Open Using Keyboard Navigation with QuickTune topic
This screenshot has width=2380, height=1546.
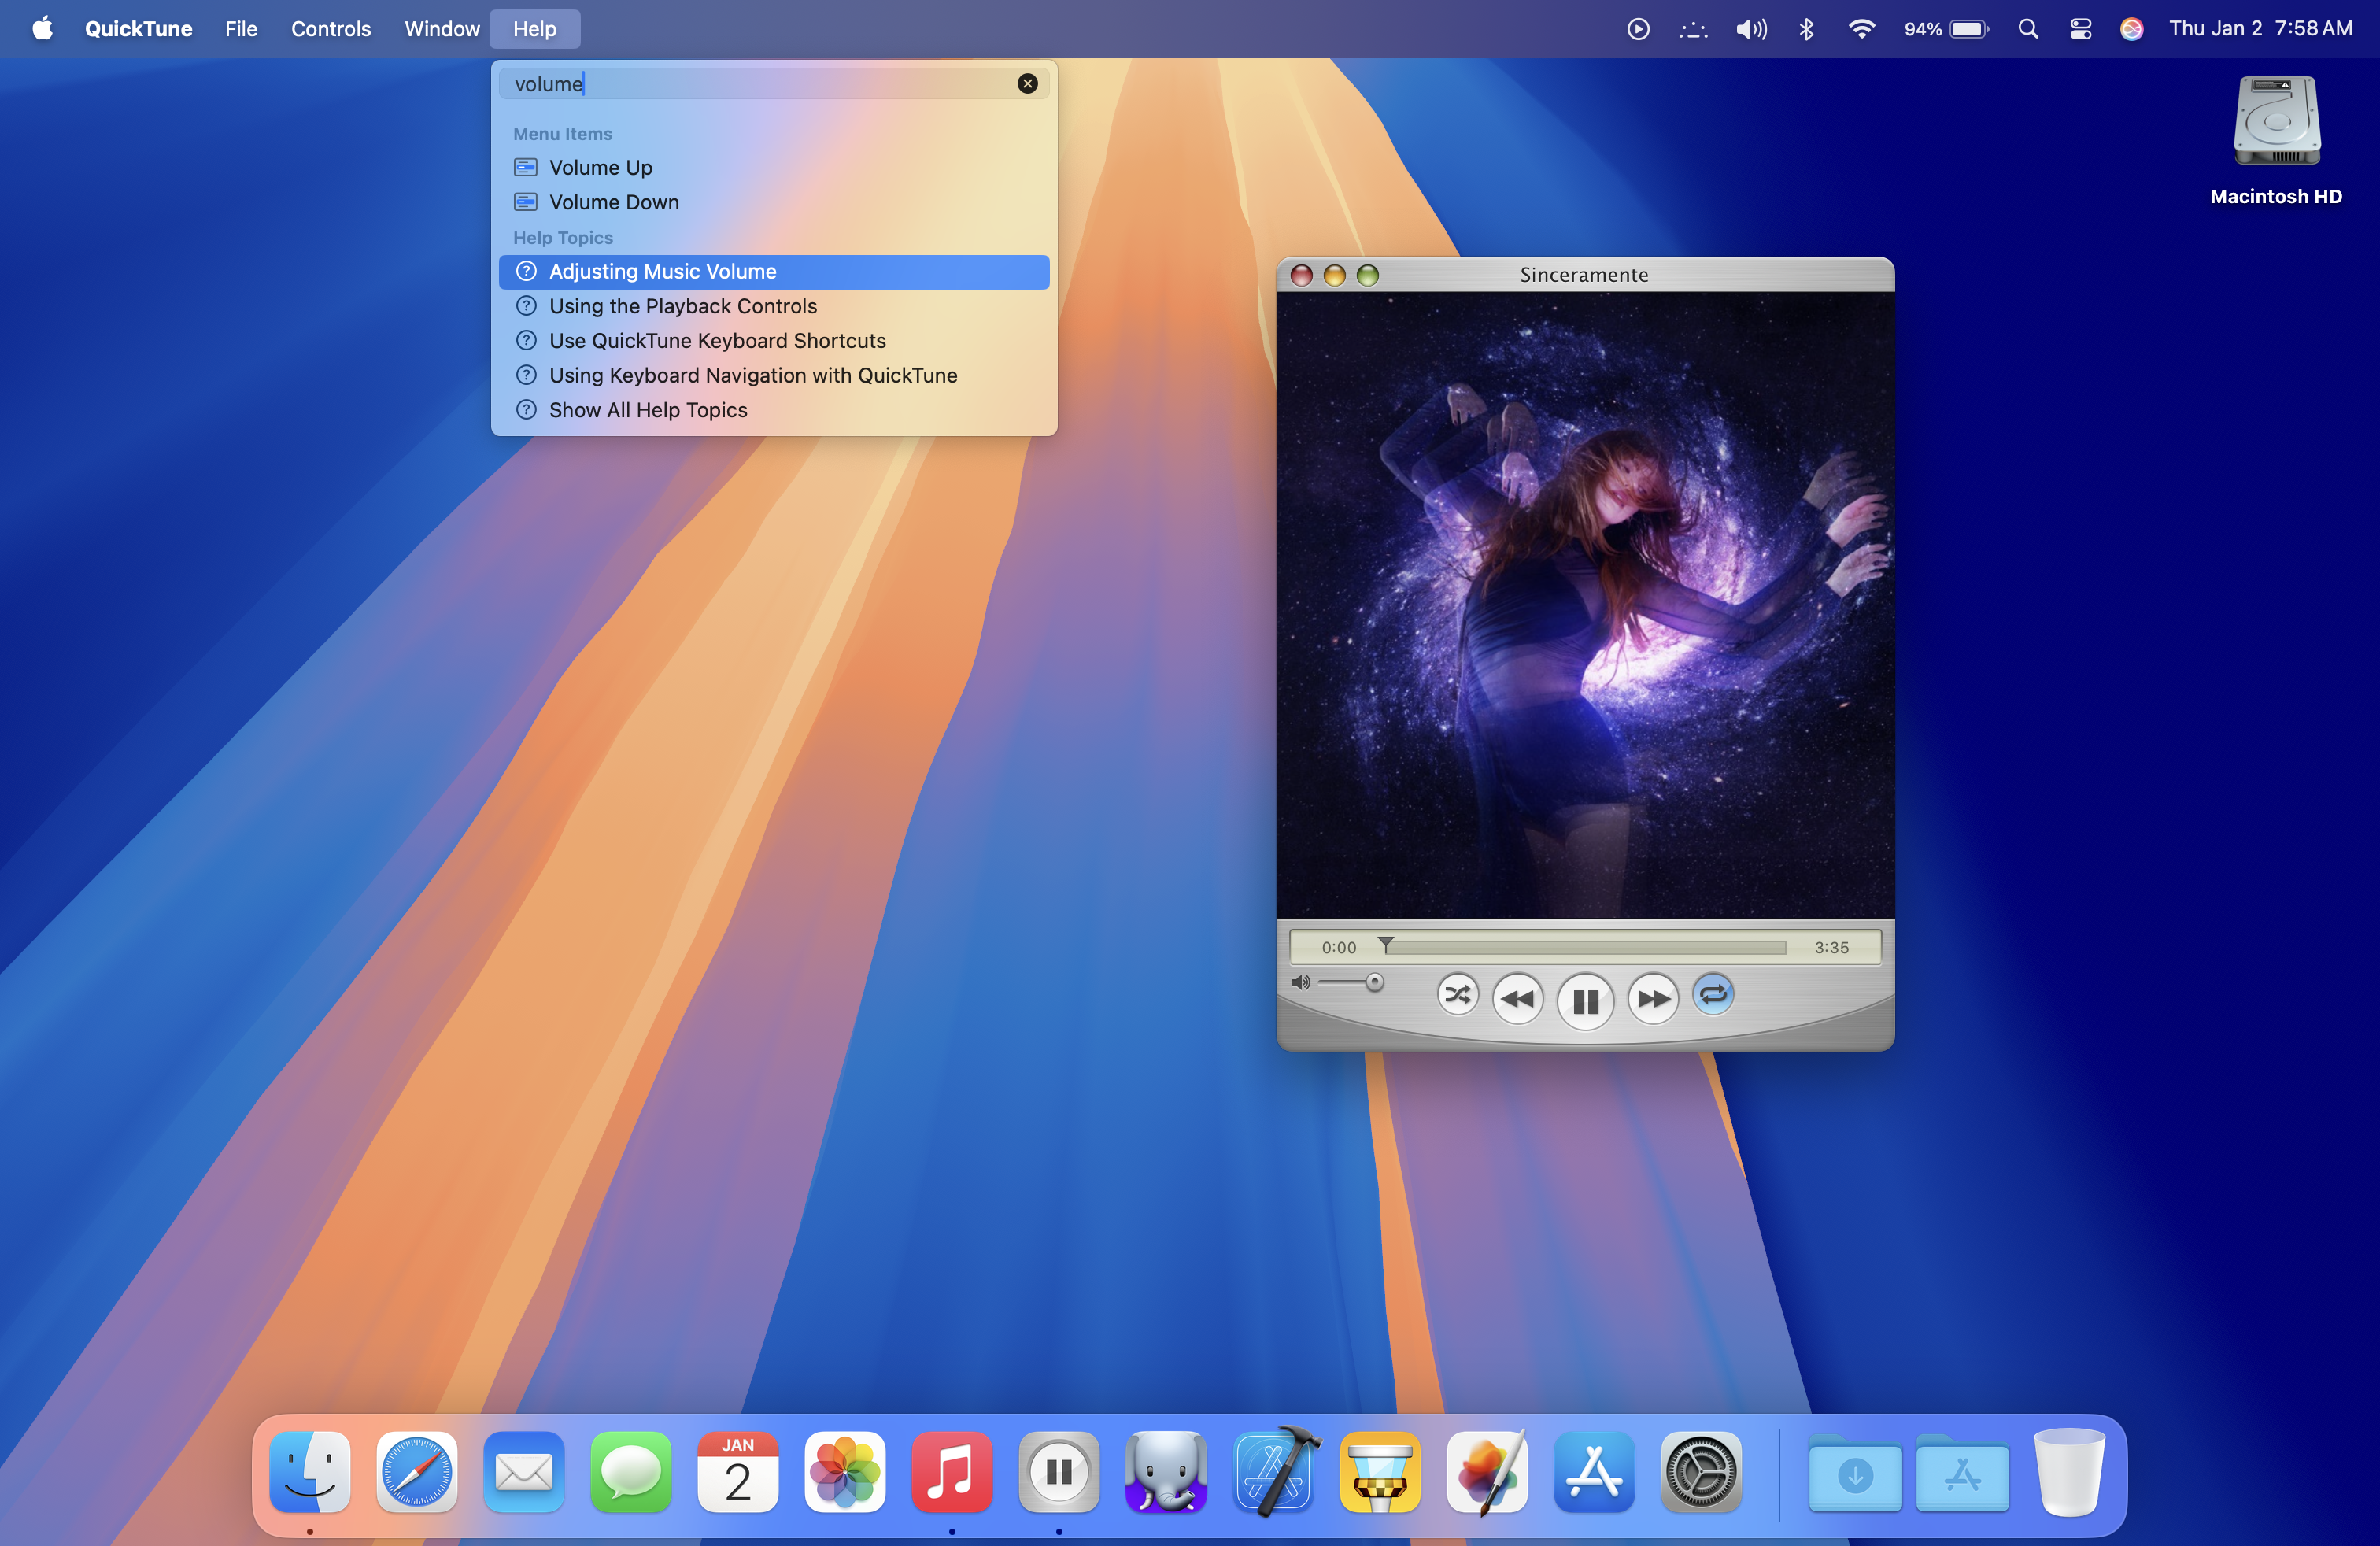774,376
